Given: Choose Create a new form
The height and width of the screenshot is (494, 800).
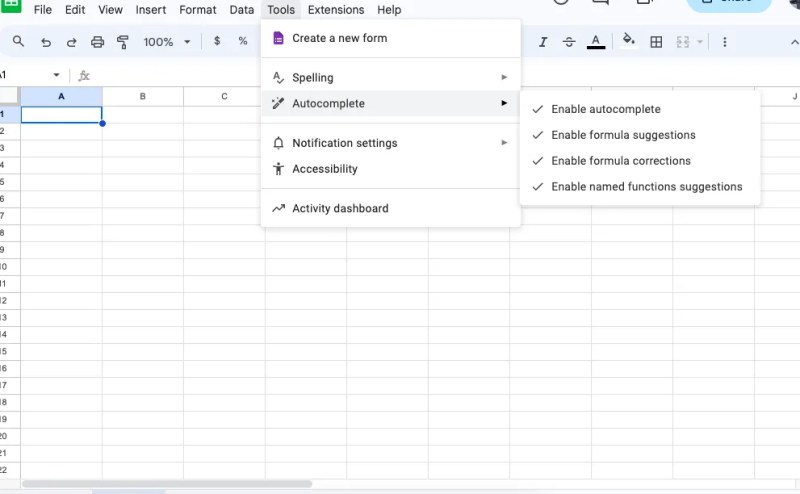Looking at the screenshot, I should (391, 38).
